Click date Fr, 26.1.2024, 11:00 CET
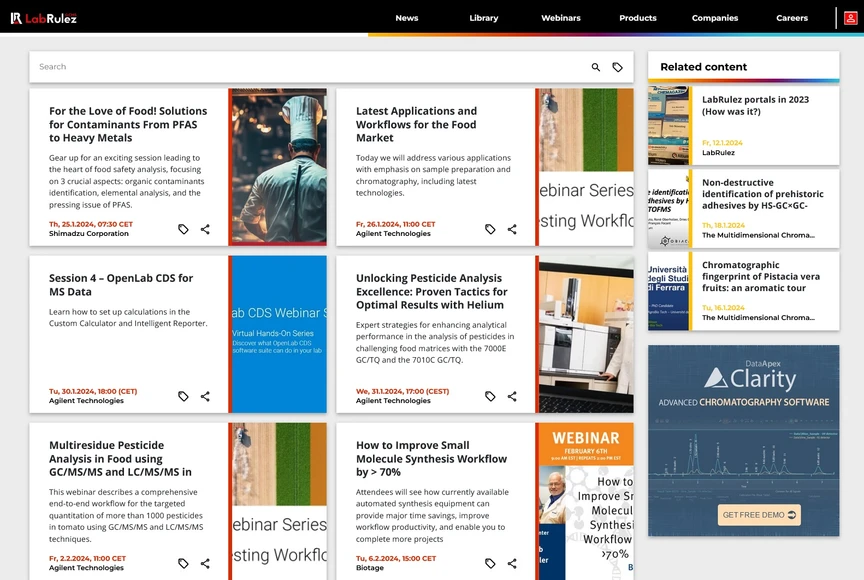This screenshot has height=580, width=864. pos(396,224)
